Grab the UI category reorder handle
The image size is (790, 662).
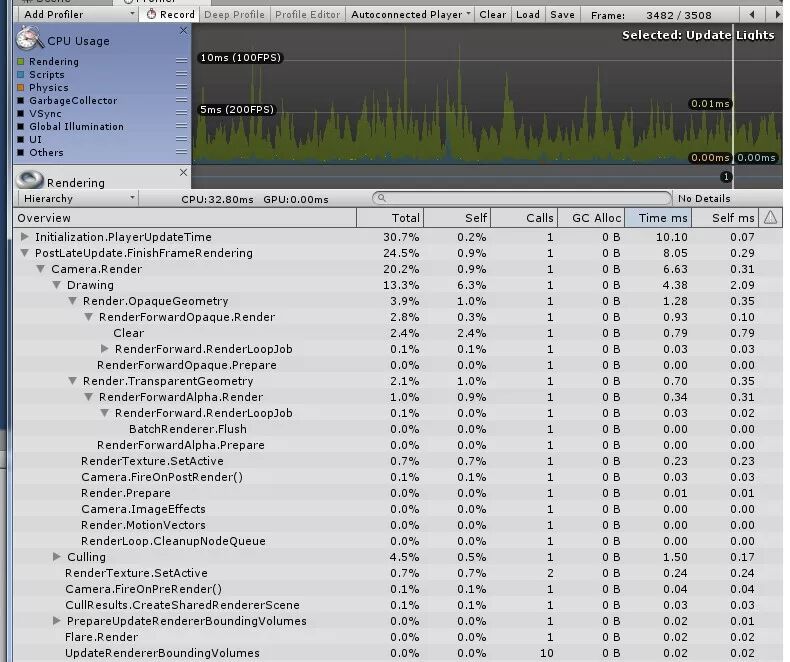coord(181,139)
